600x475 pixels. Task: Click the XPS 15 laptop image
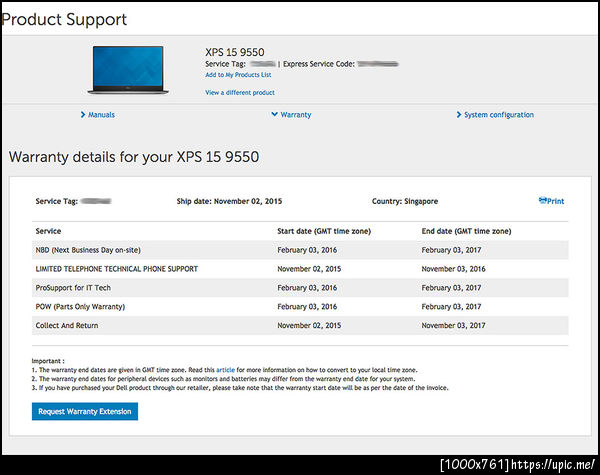click(128, 70)
